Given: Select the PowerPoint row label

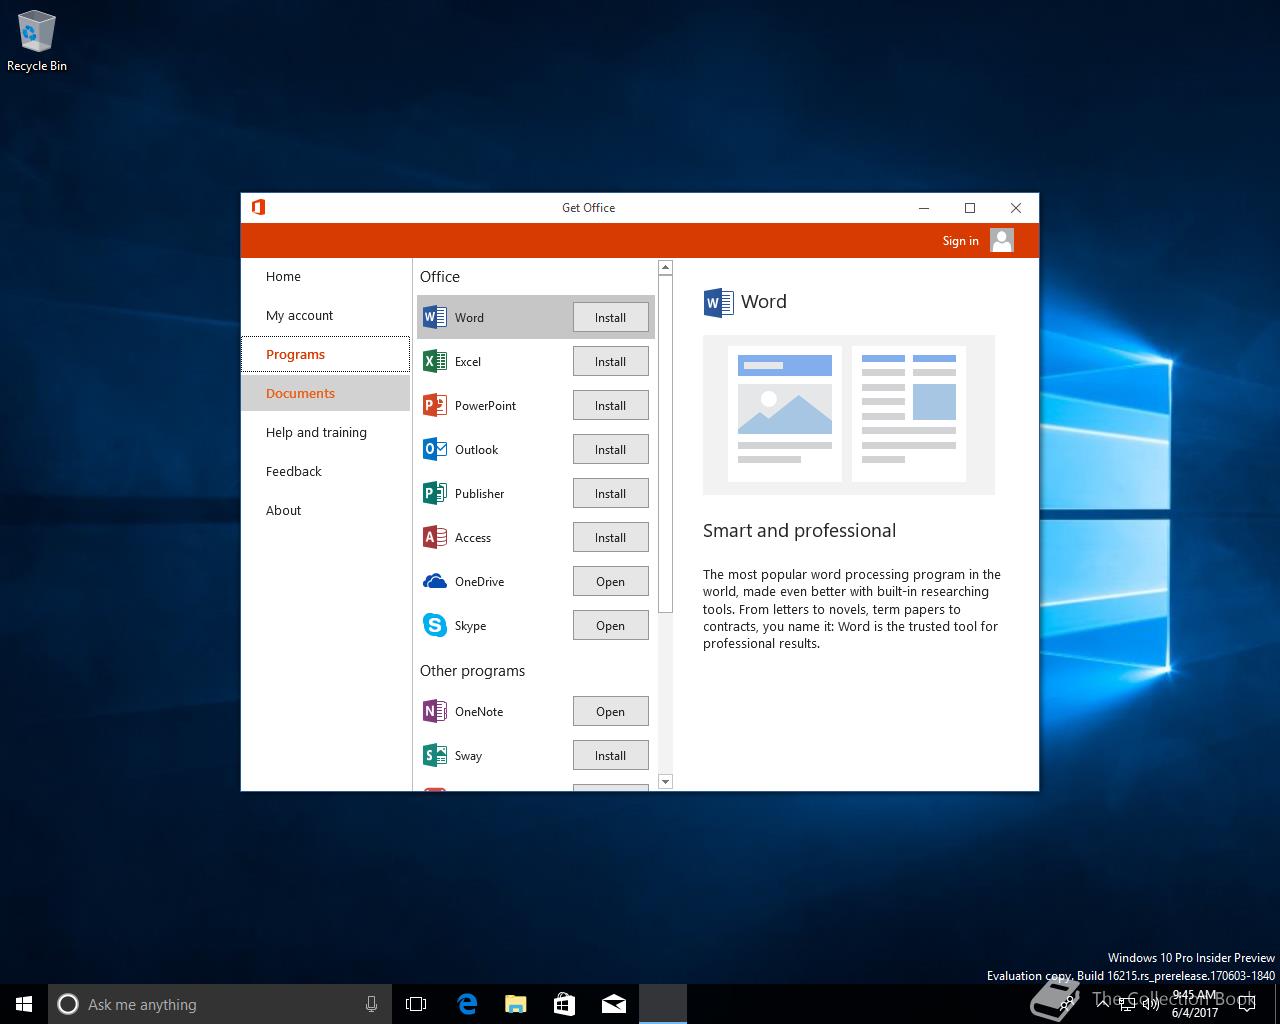Looking at the screenshot, I should (485, 405).
